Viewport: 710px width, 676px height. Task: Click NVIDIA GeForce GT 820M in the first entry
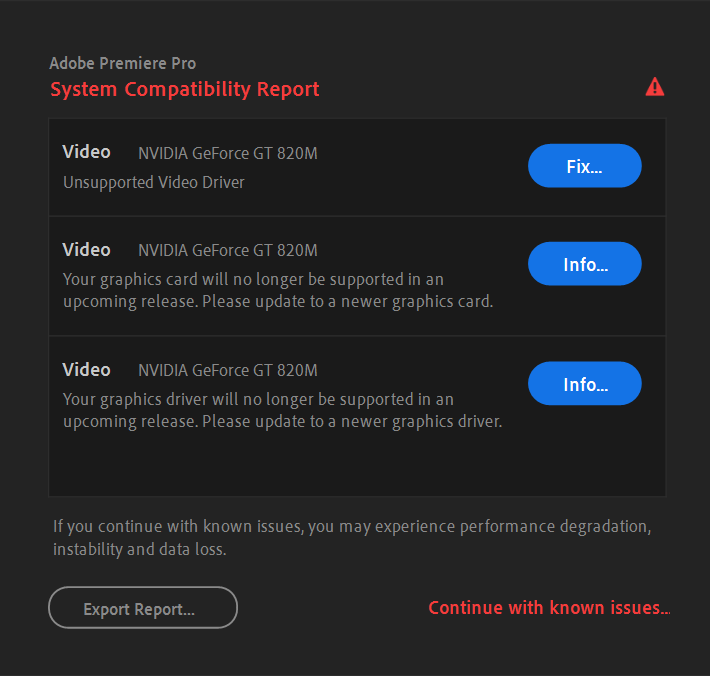click(x=228, y=153)
